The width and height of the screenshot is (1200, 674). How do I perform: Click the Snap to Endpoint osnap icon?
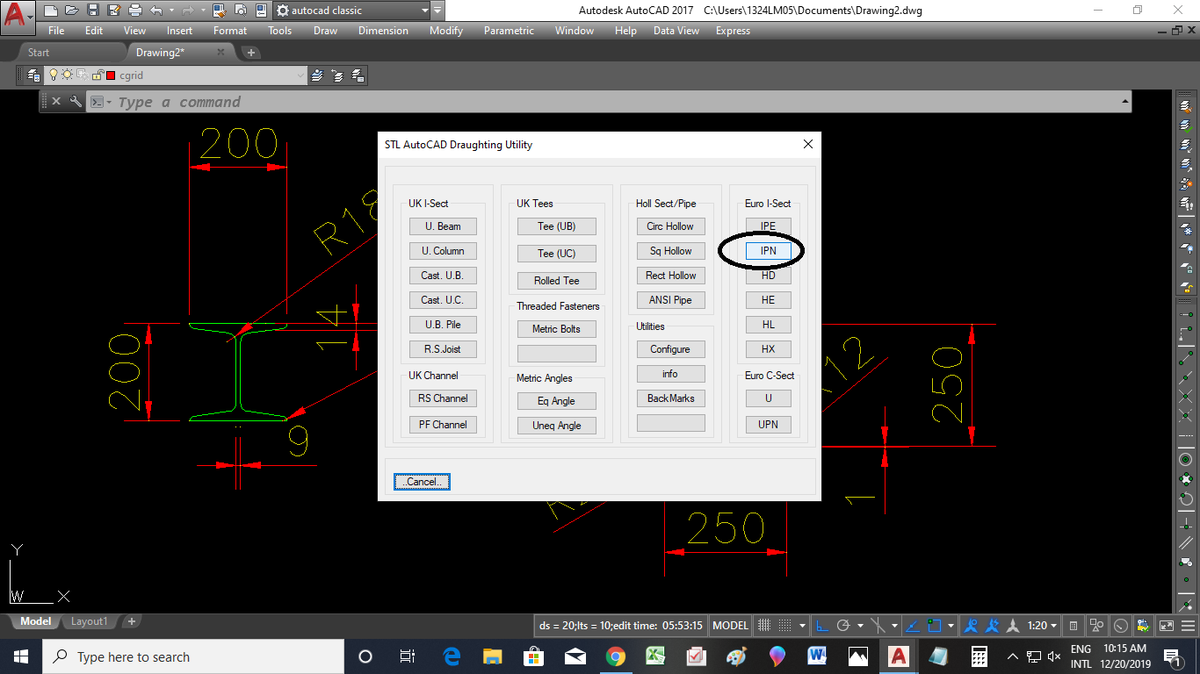click(x=1186, y=358)
